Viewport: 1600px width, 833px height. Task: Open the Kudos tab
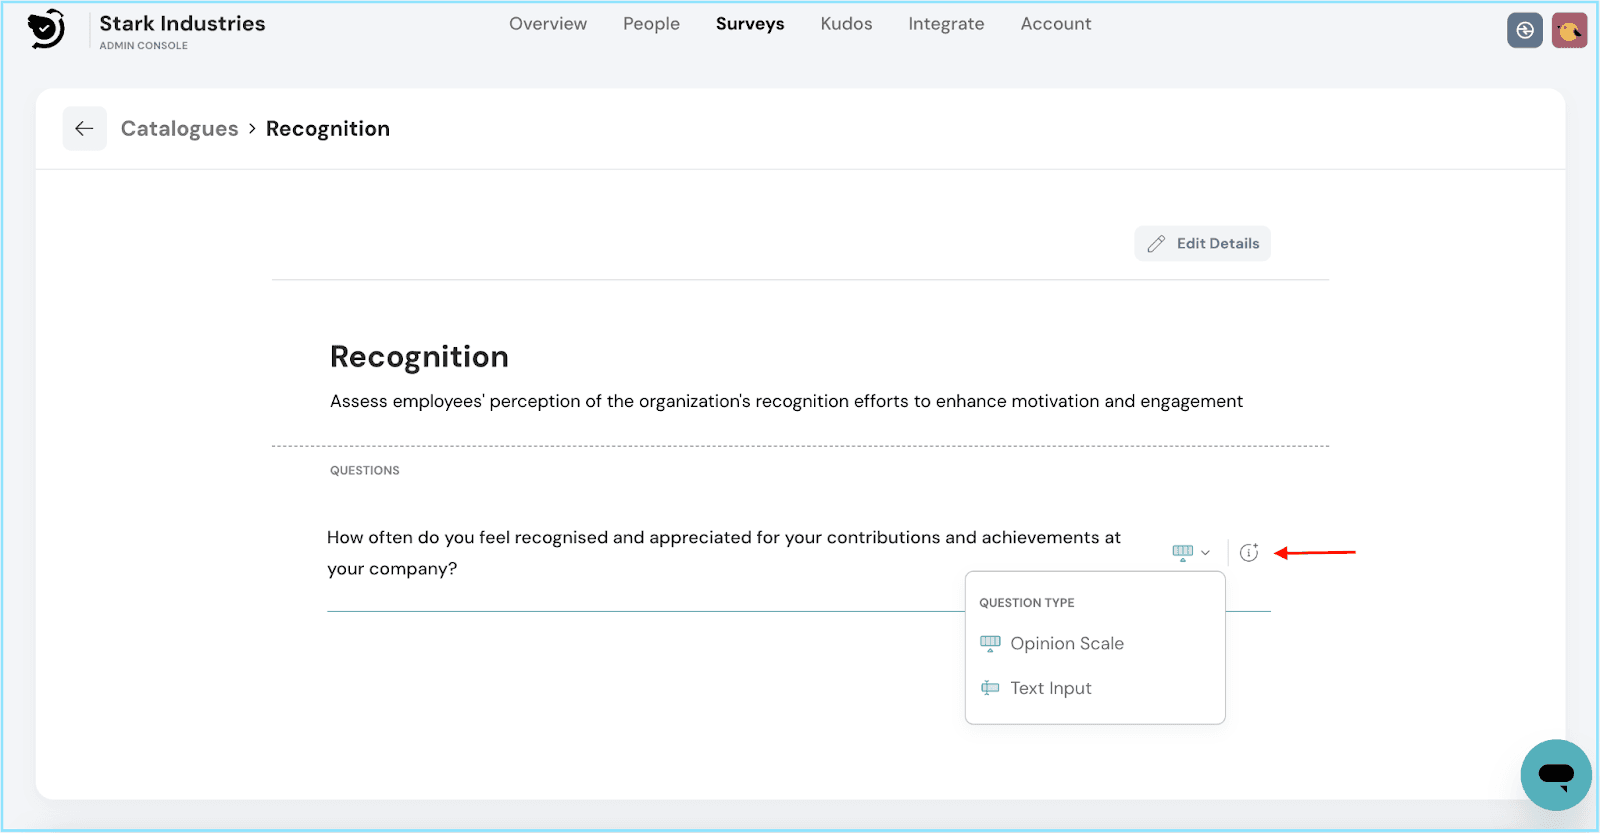tap(846, 24)
